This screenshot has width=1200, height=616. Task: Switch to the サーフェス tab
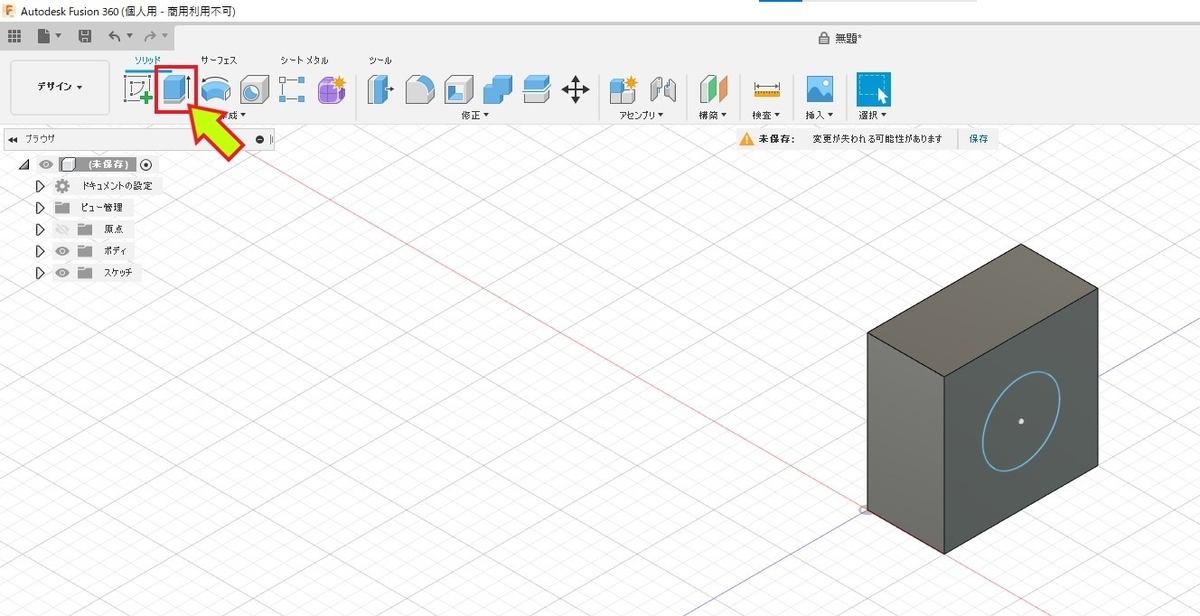(218, 61)
